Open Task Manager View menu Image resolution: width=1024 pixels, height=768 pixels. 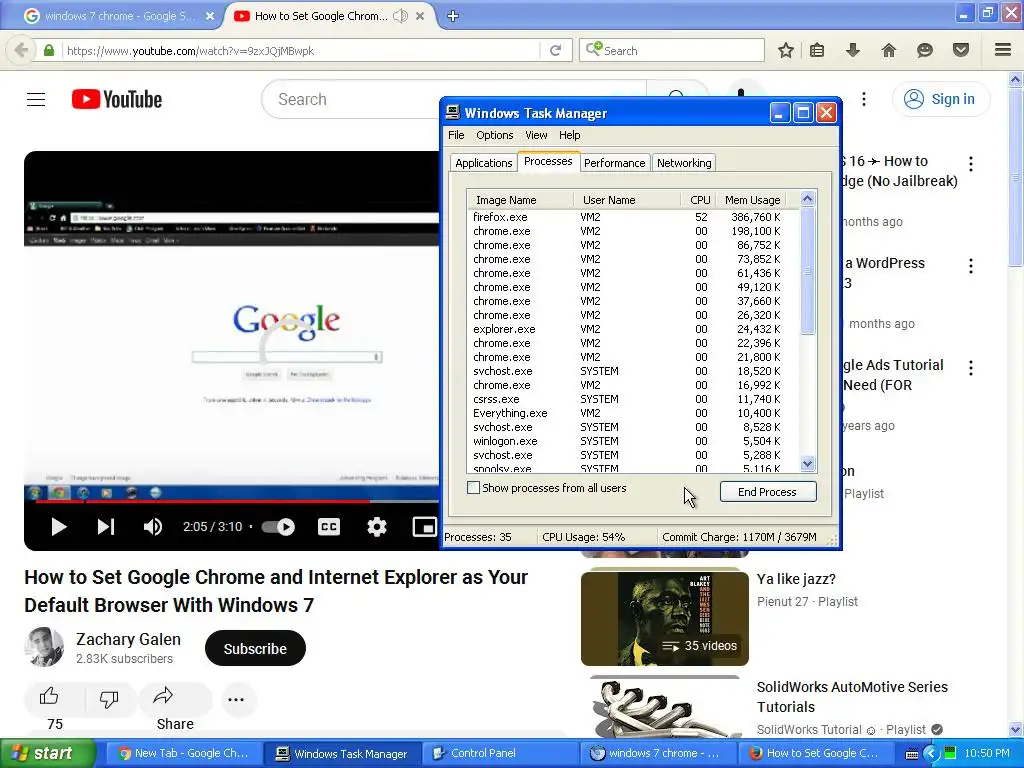[536, 135]
